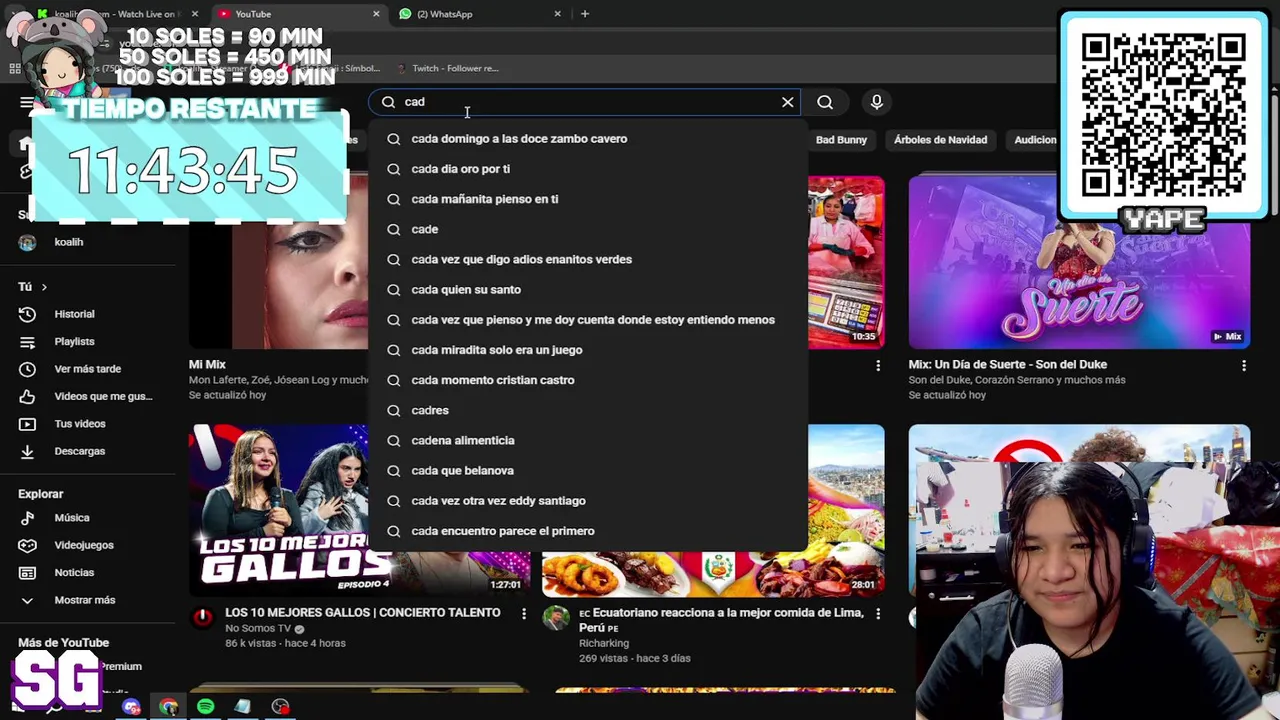The width and height of the screenshot is (1280, 720).
Task: Switch to the Kick Watch Live tab
Action: (x=118, y=14)
